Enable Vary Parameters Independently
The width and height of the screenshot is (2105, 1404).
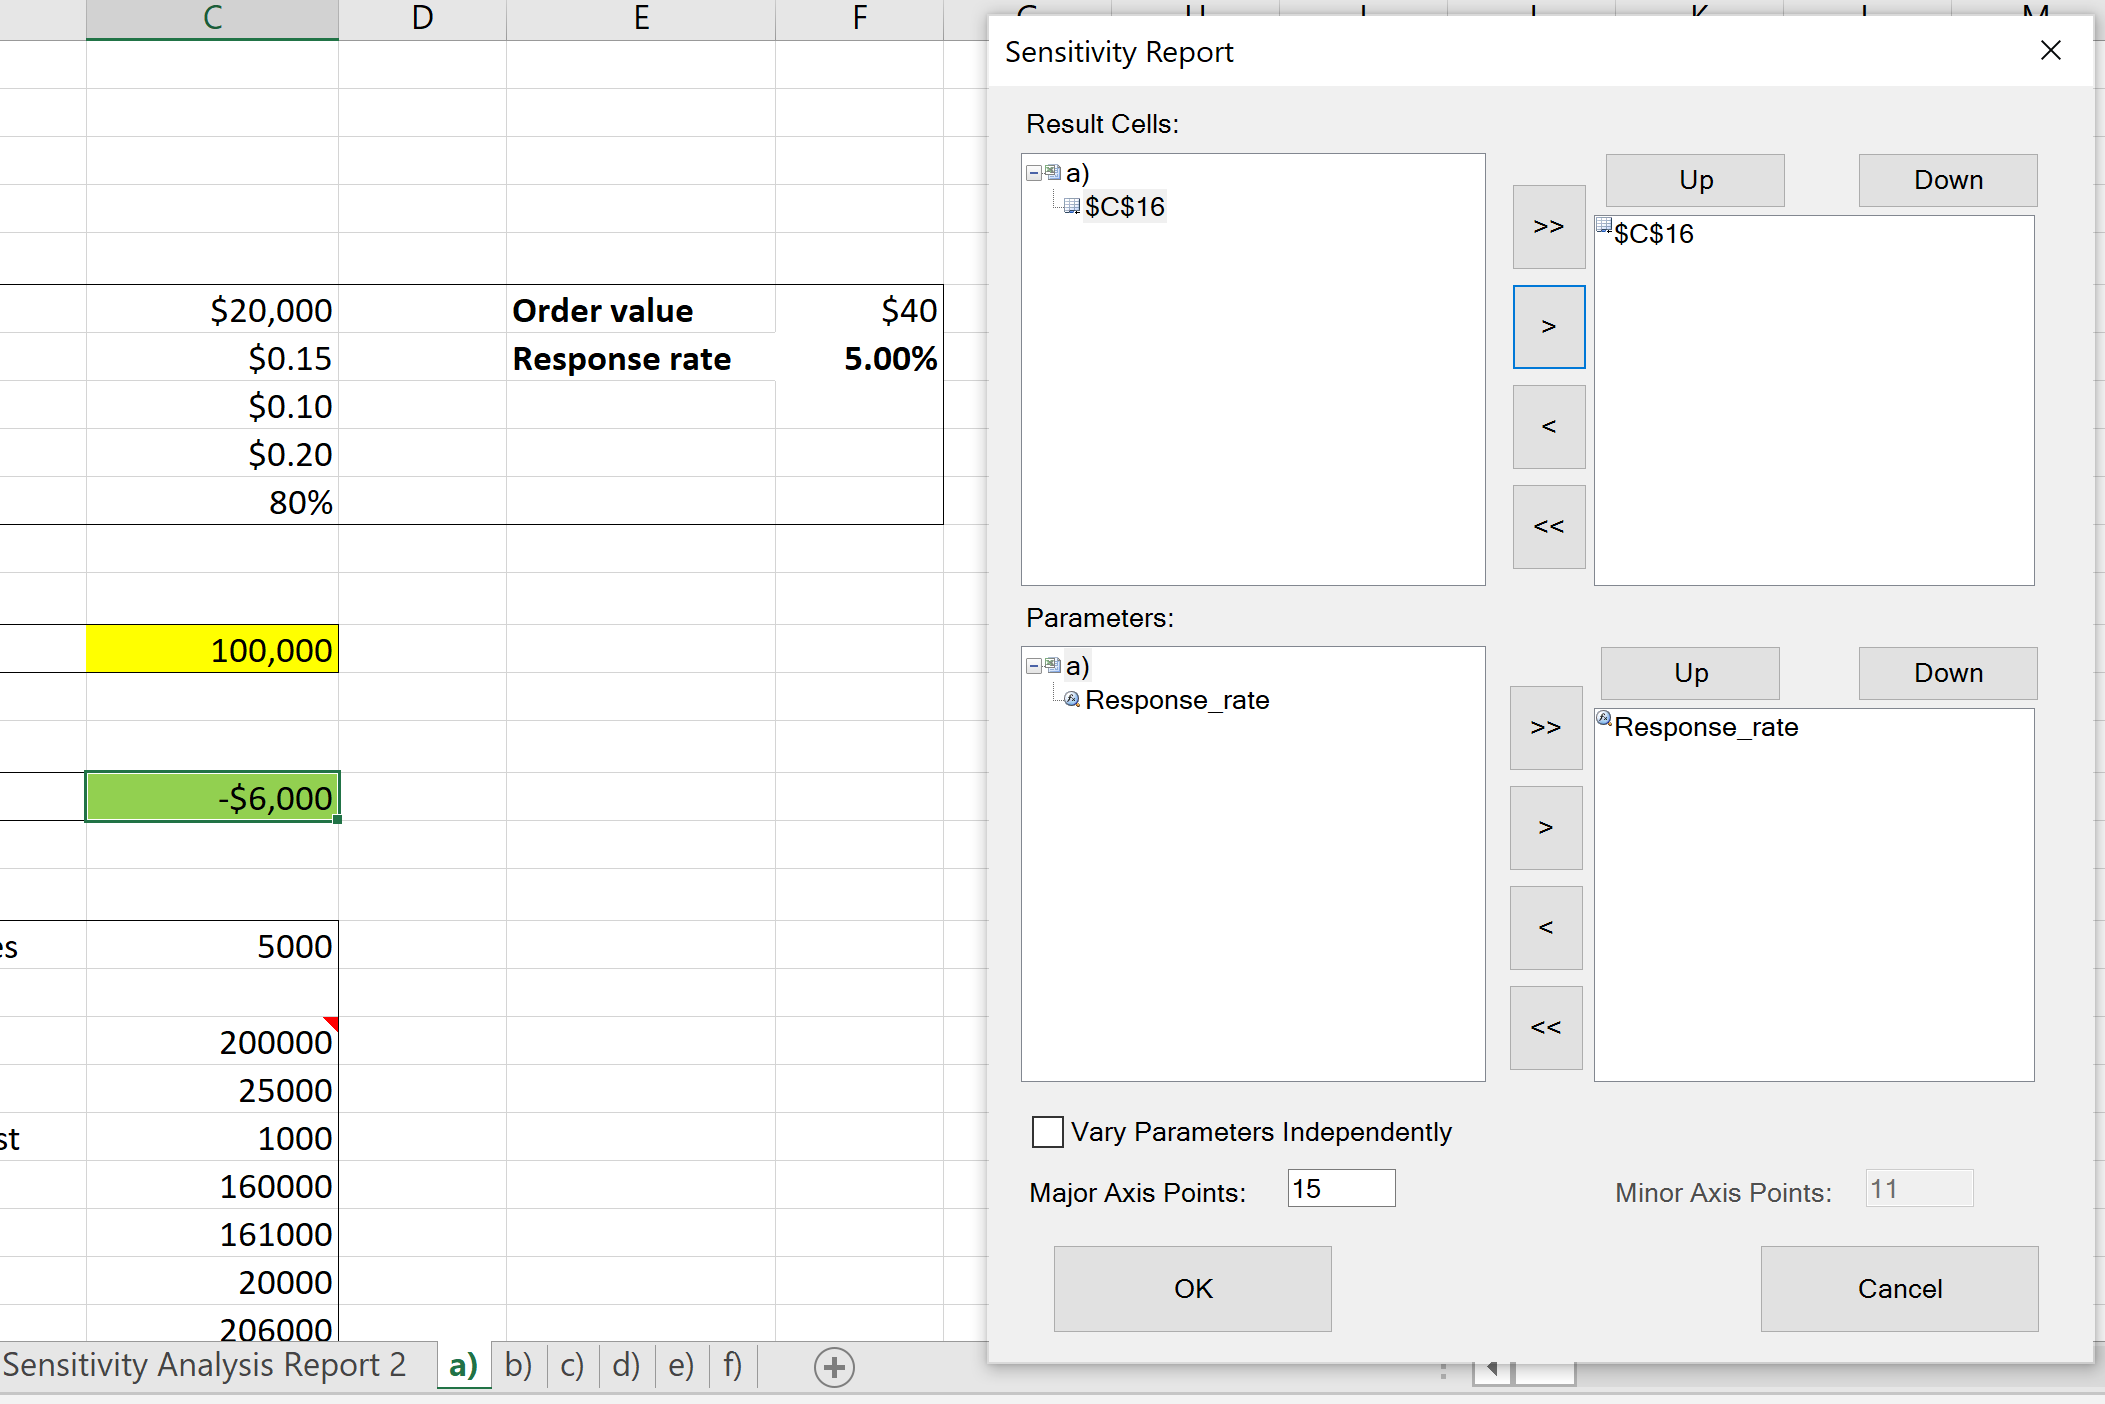pyautogui.click(x=1047, y=1132)
